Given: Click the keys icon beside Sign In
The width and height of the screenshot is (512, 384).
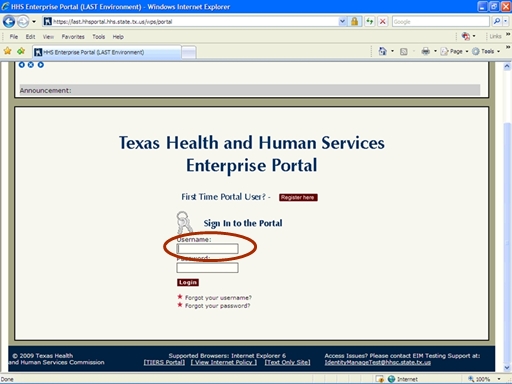Looking at the screenshot, I should tap(184, 222).
